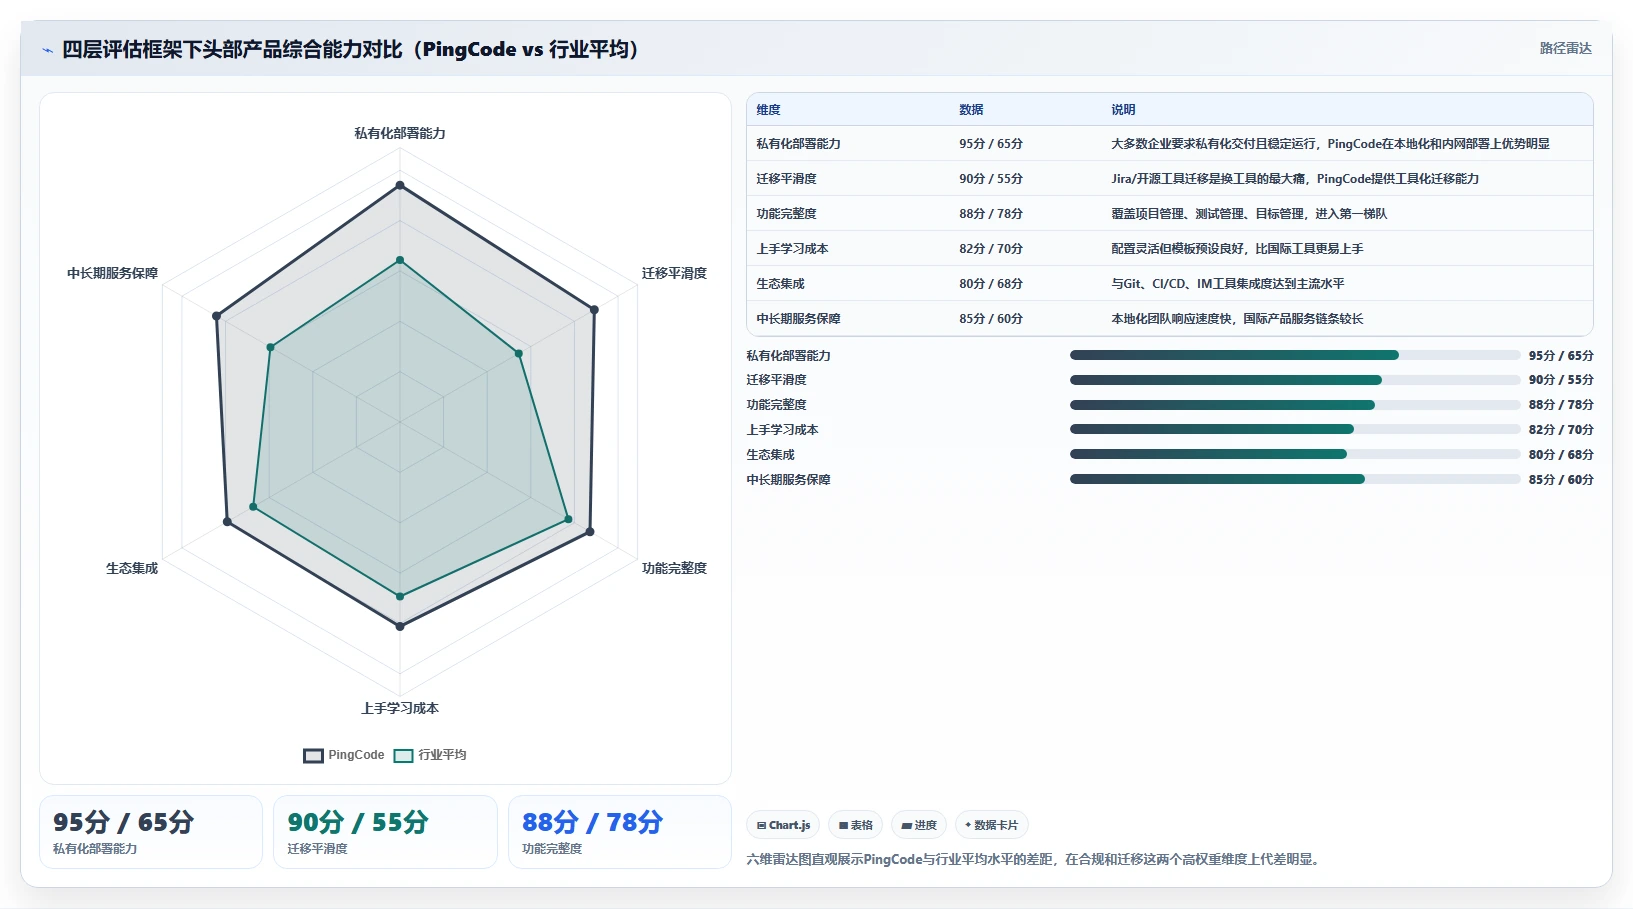Select the 迁移平滑度 table row name

tap(786, 179)
